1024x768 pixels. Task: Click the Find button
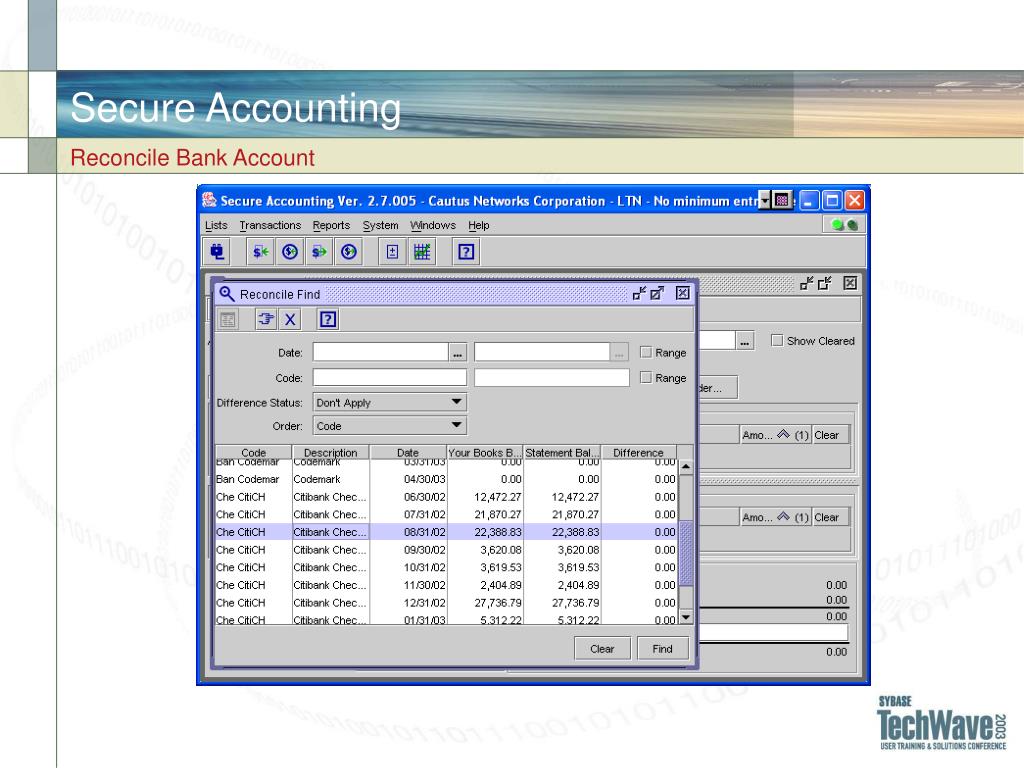point(662,648)
